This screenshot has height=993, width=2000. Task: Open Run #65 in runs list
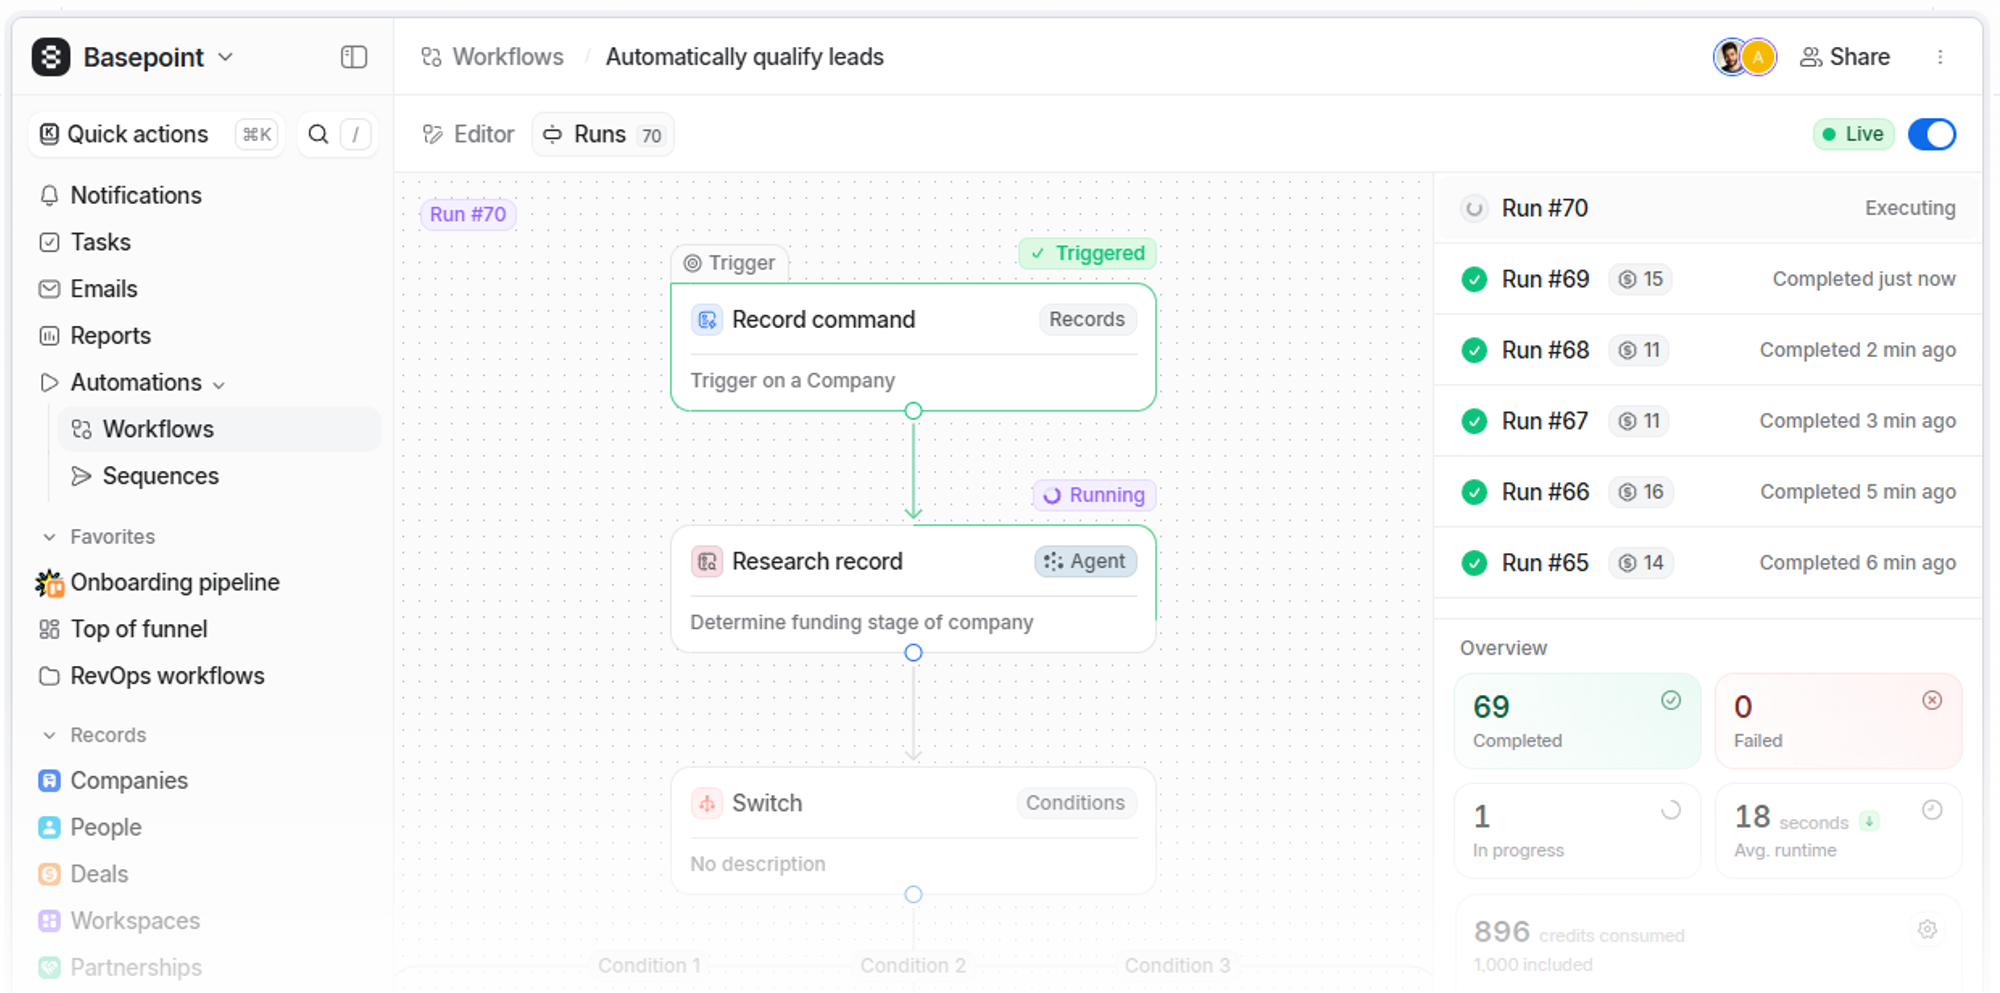tap(1708, 563)
